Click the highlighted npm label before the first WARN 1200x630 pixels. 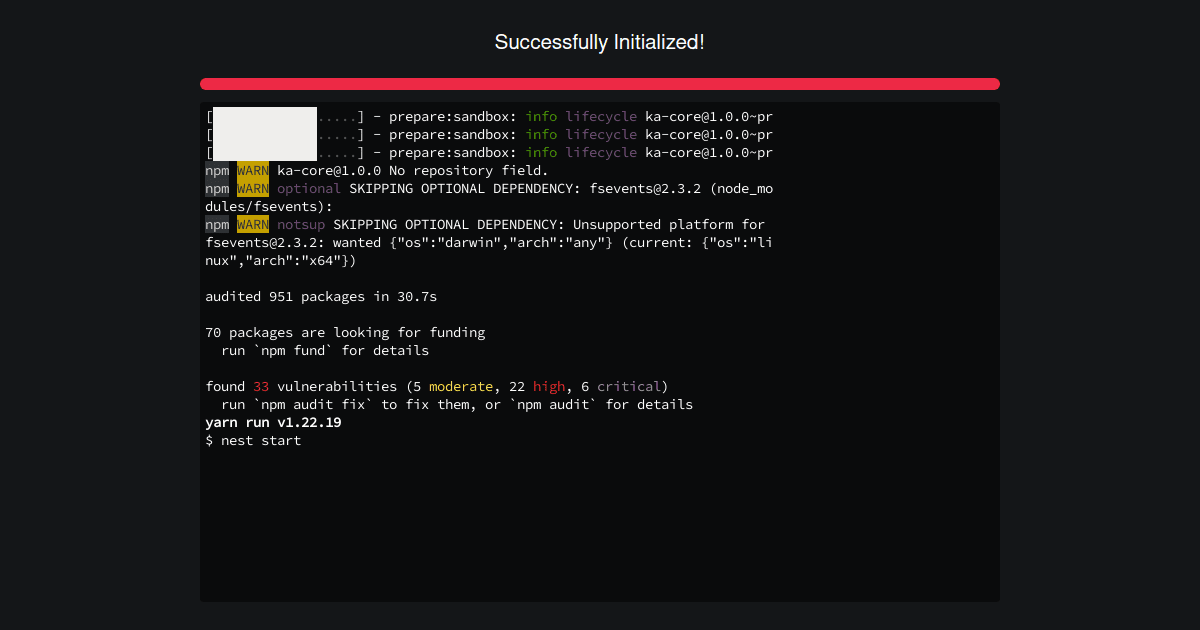tap(216, 170)
